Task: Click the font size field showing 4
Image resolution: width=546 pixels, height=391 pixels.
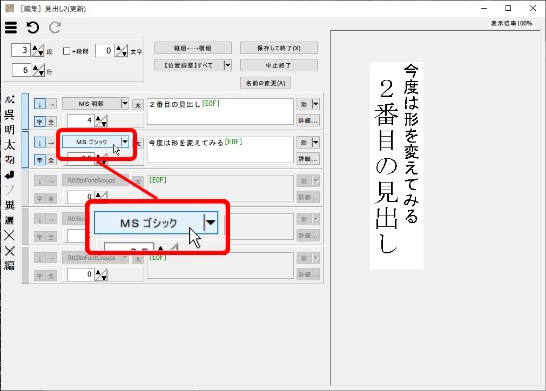Action: 81,121
